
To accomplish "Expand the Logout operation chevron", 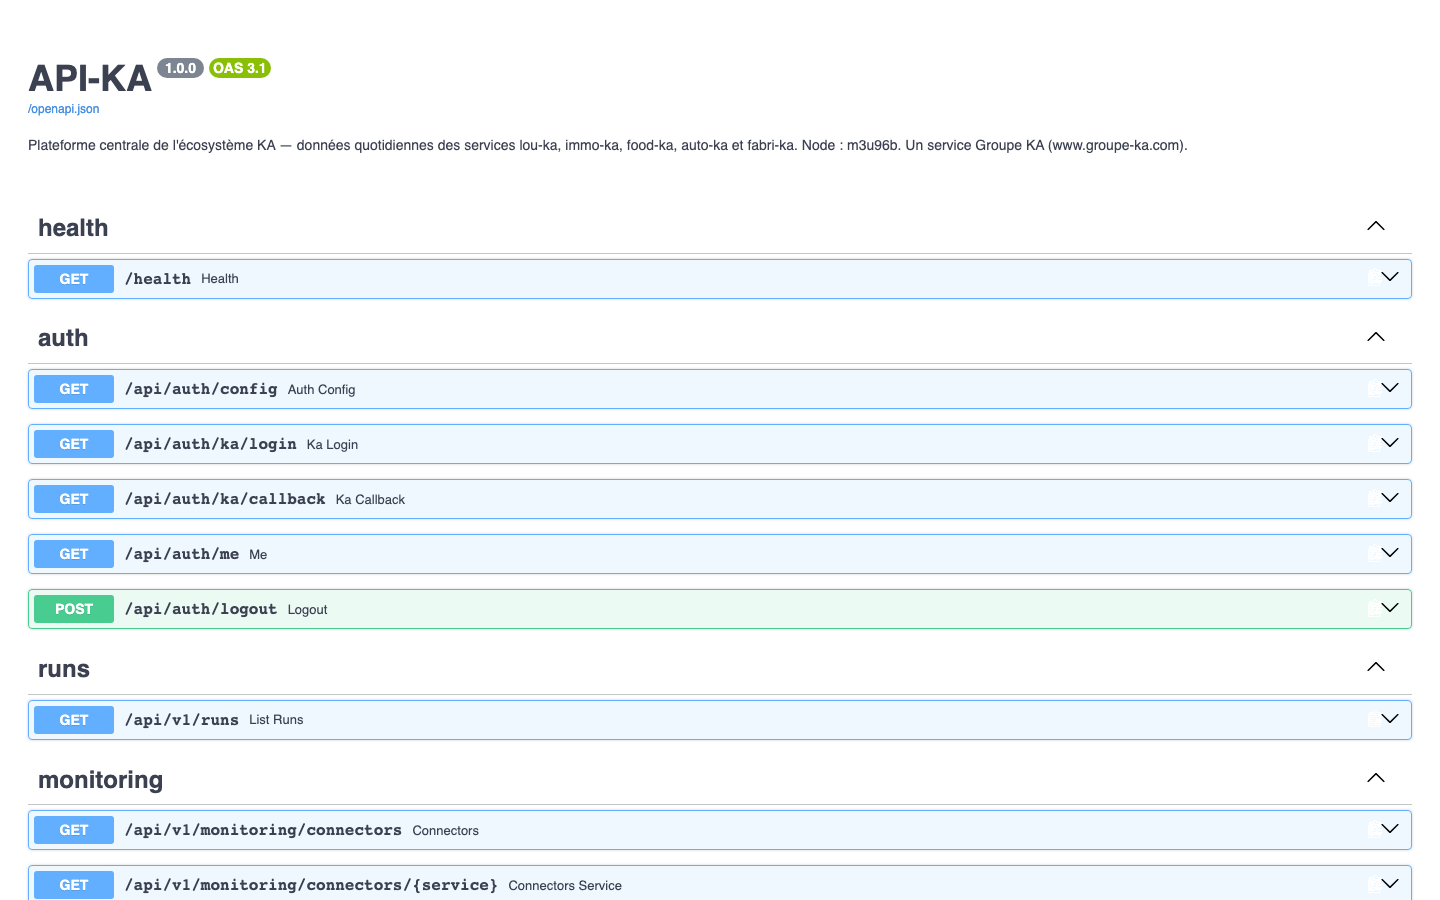I will click(x=1390, y=608).
